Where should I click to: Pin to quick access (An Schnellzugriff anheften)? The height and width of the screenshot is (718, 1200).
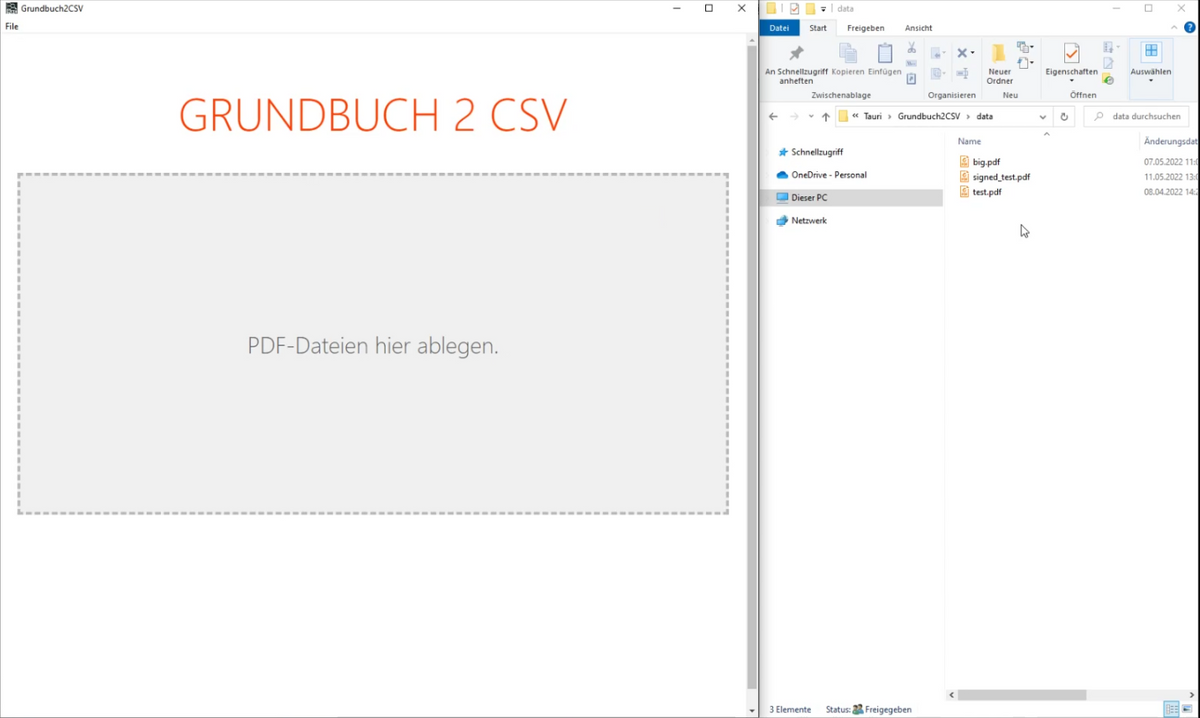pyautogui.click(x=796, y=65)
